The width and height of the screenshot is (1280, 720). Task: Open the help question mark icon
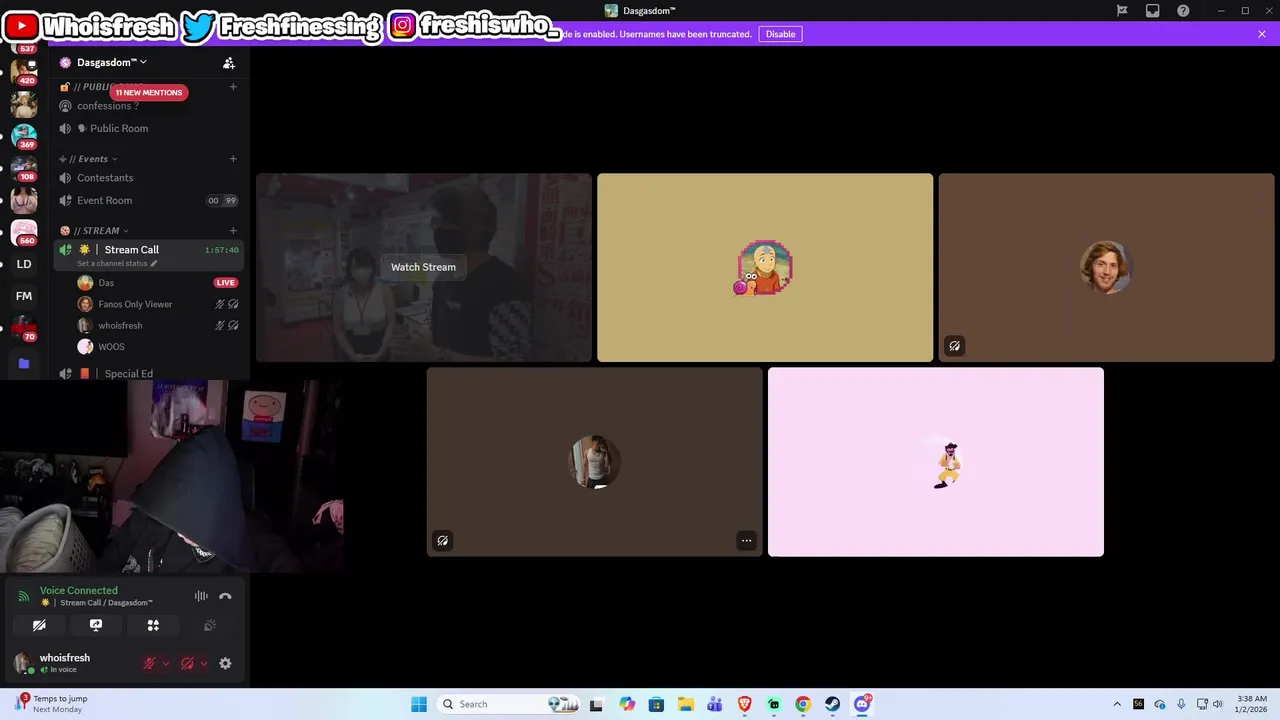point(1183,11)
